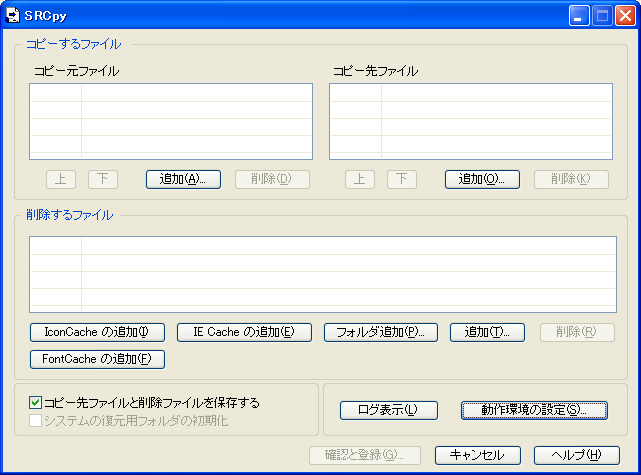
Task: Maximize the SRCpy window
Action: coord(603,15)
